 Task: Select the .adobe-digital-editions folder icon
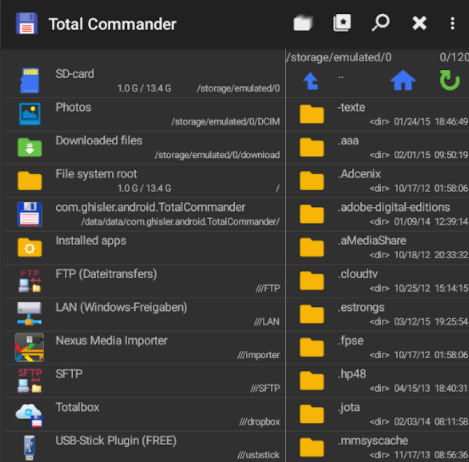click(312, 214)
